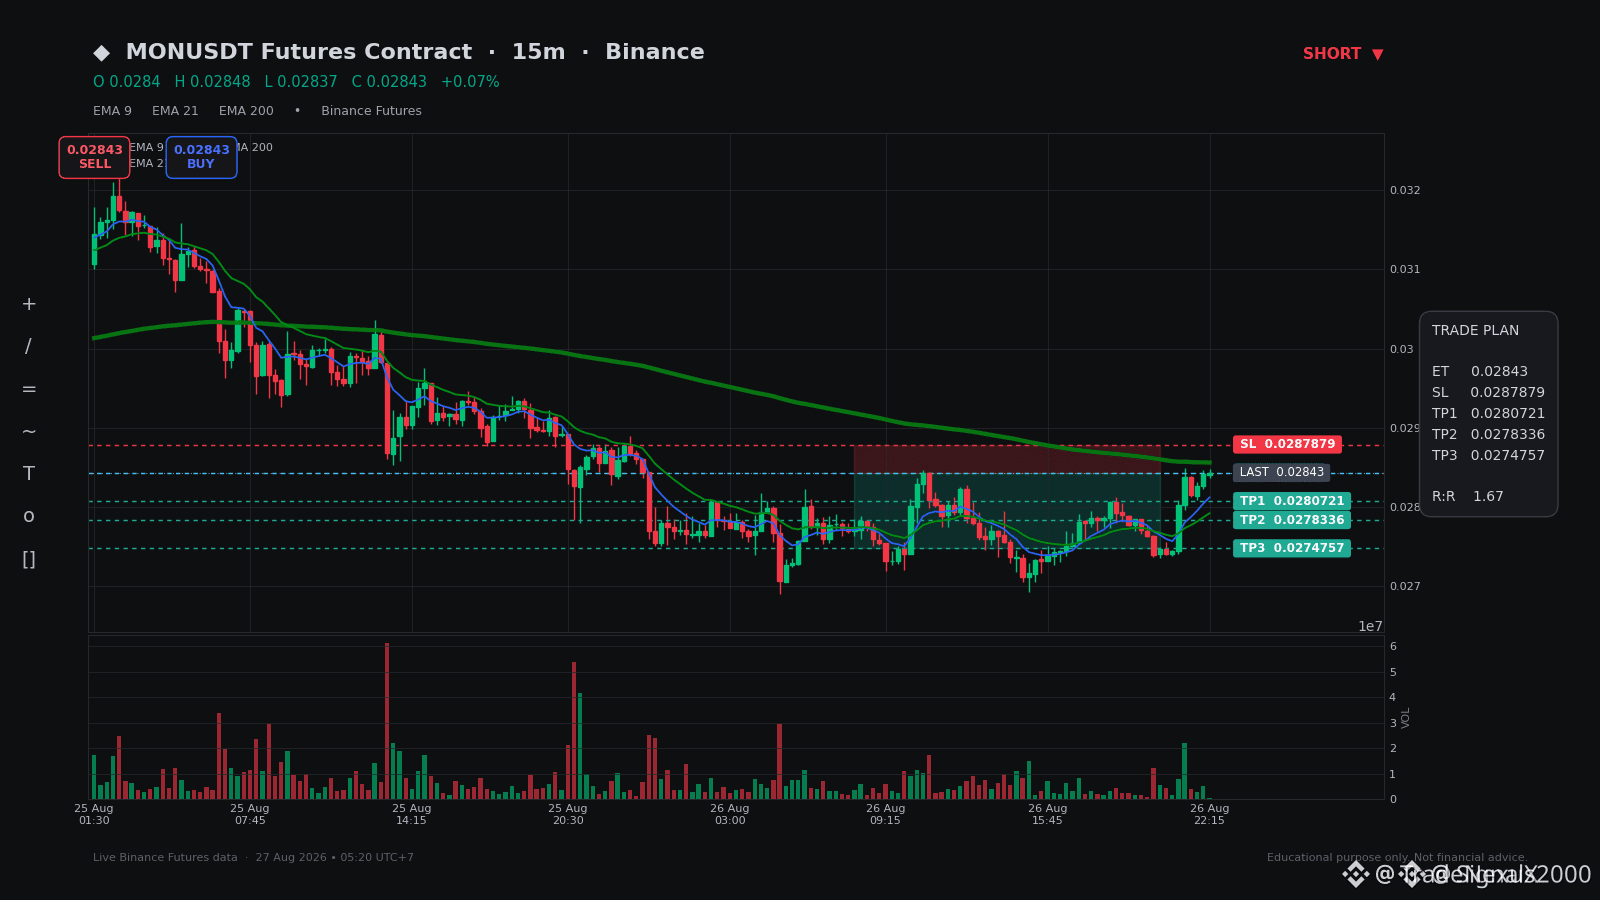Screen dimensions: 1600x900
Task: Click the 25 Aug 01:30 time axis label
Action: coord(94,814)
